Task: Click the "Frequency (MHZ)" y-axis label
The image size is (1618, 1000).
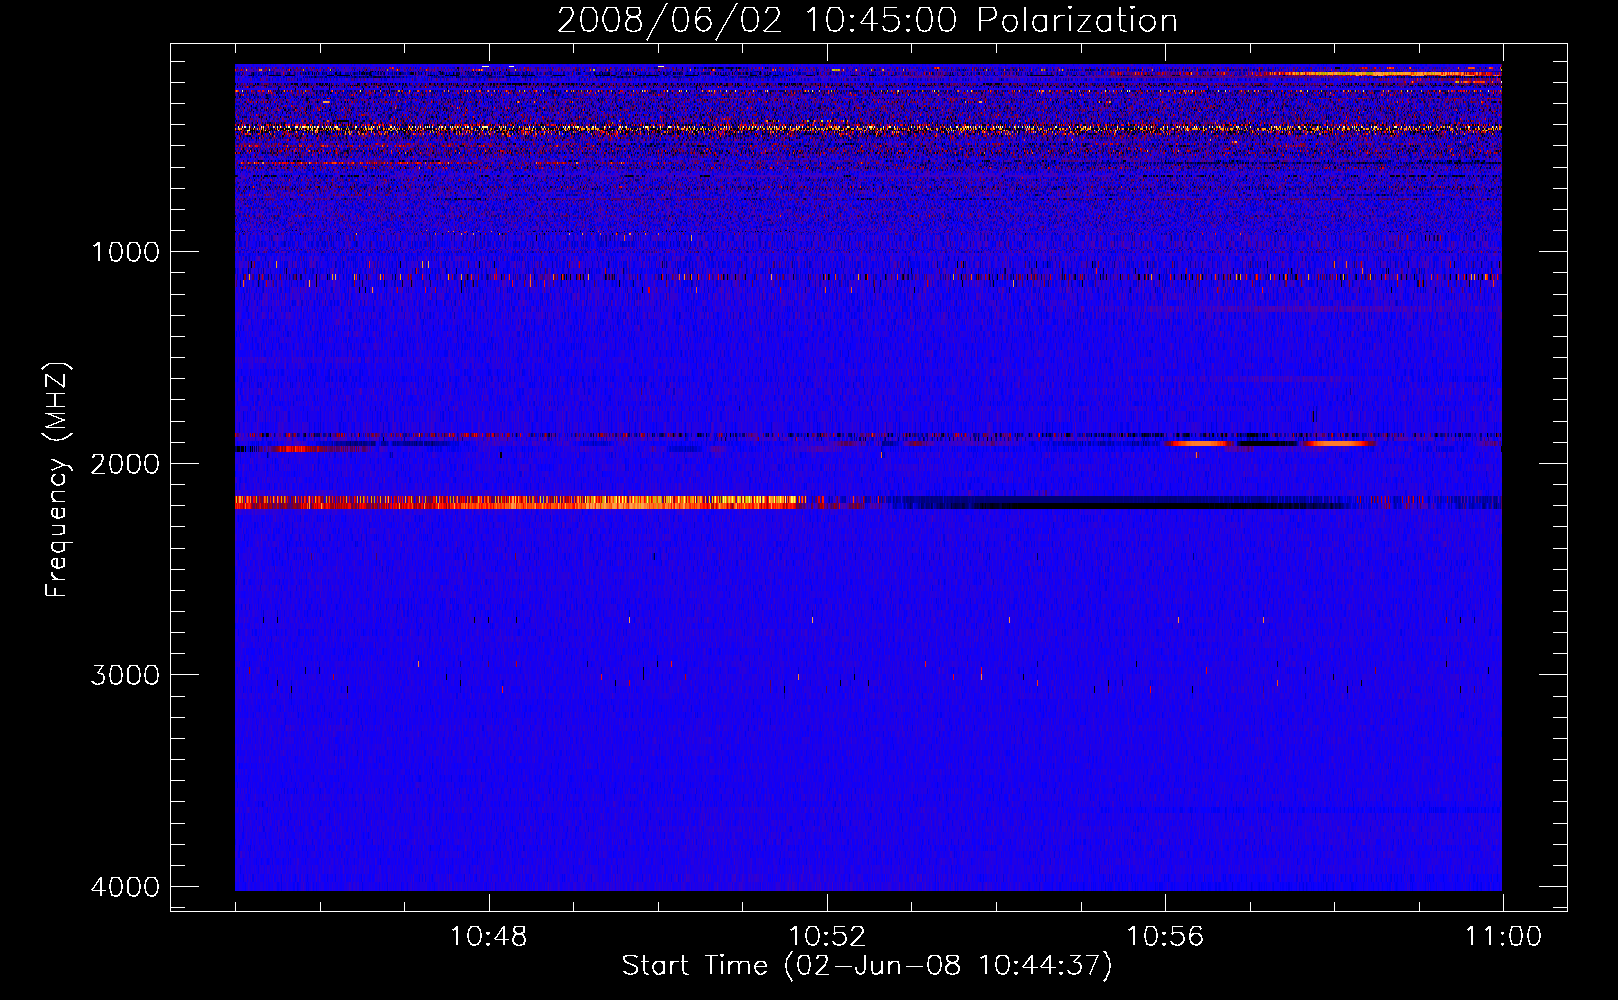Action: click(x=57, y=480)
